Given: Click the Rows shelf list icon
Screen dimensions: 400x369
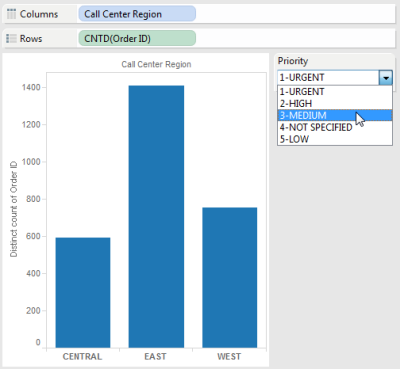Looking at the screenshot, I should pos(11,38).
